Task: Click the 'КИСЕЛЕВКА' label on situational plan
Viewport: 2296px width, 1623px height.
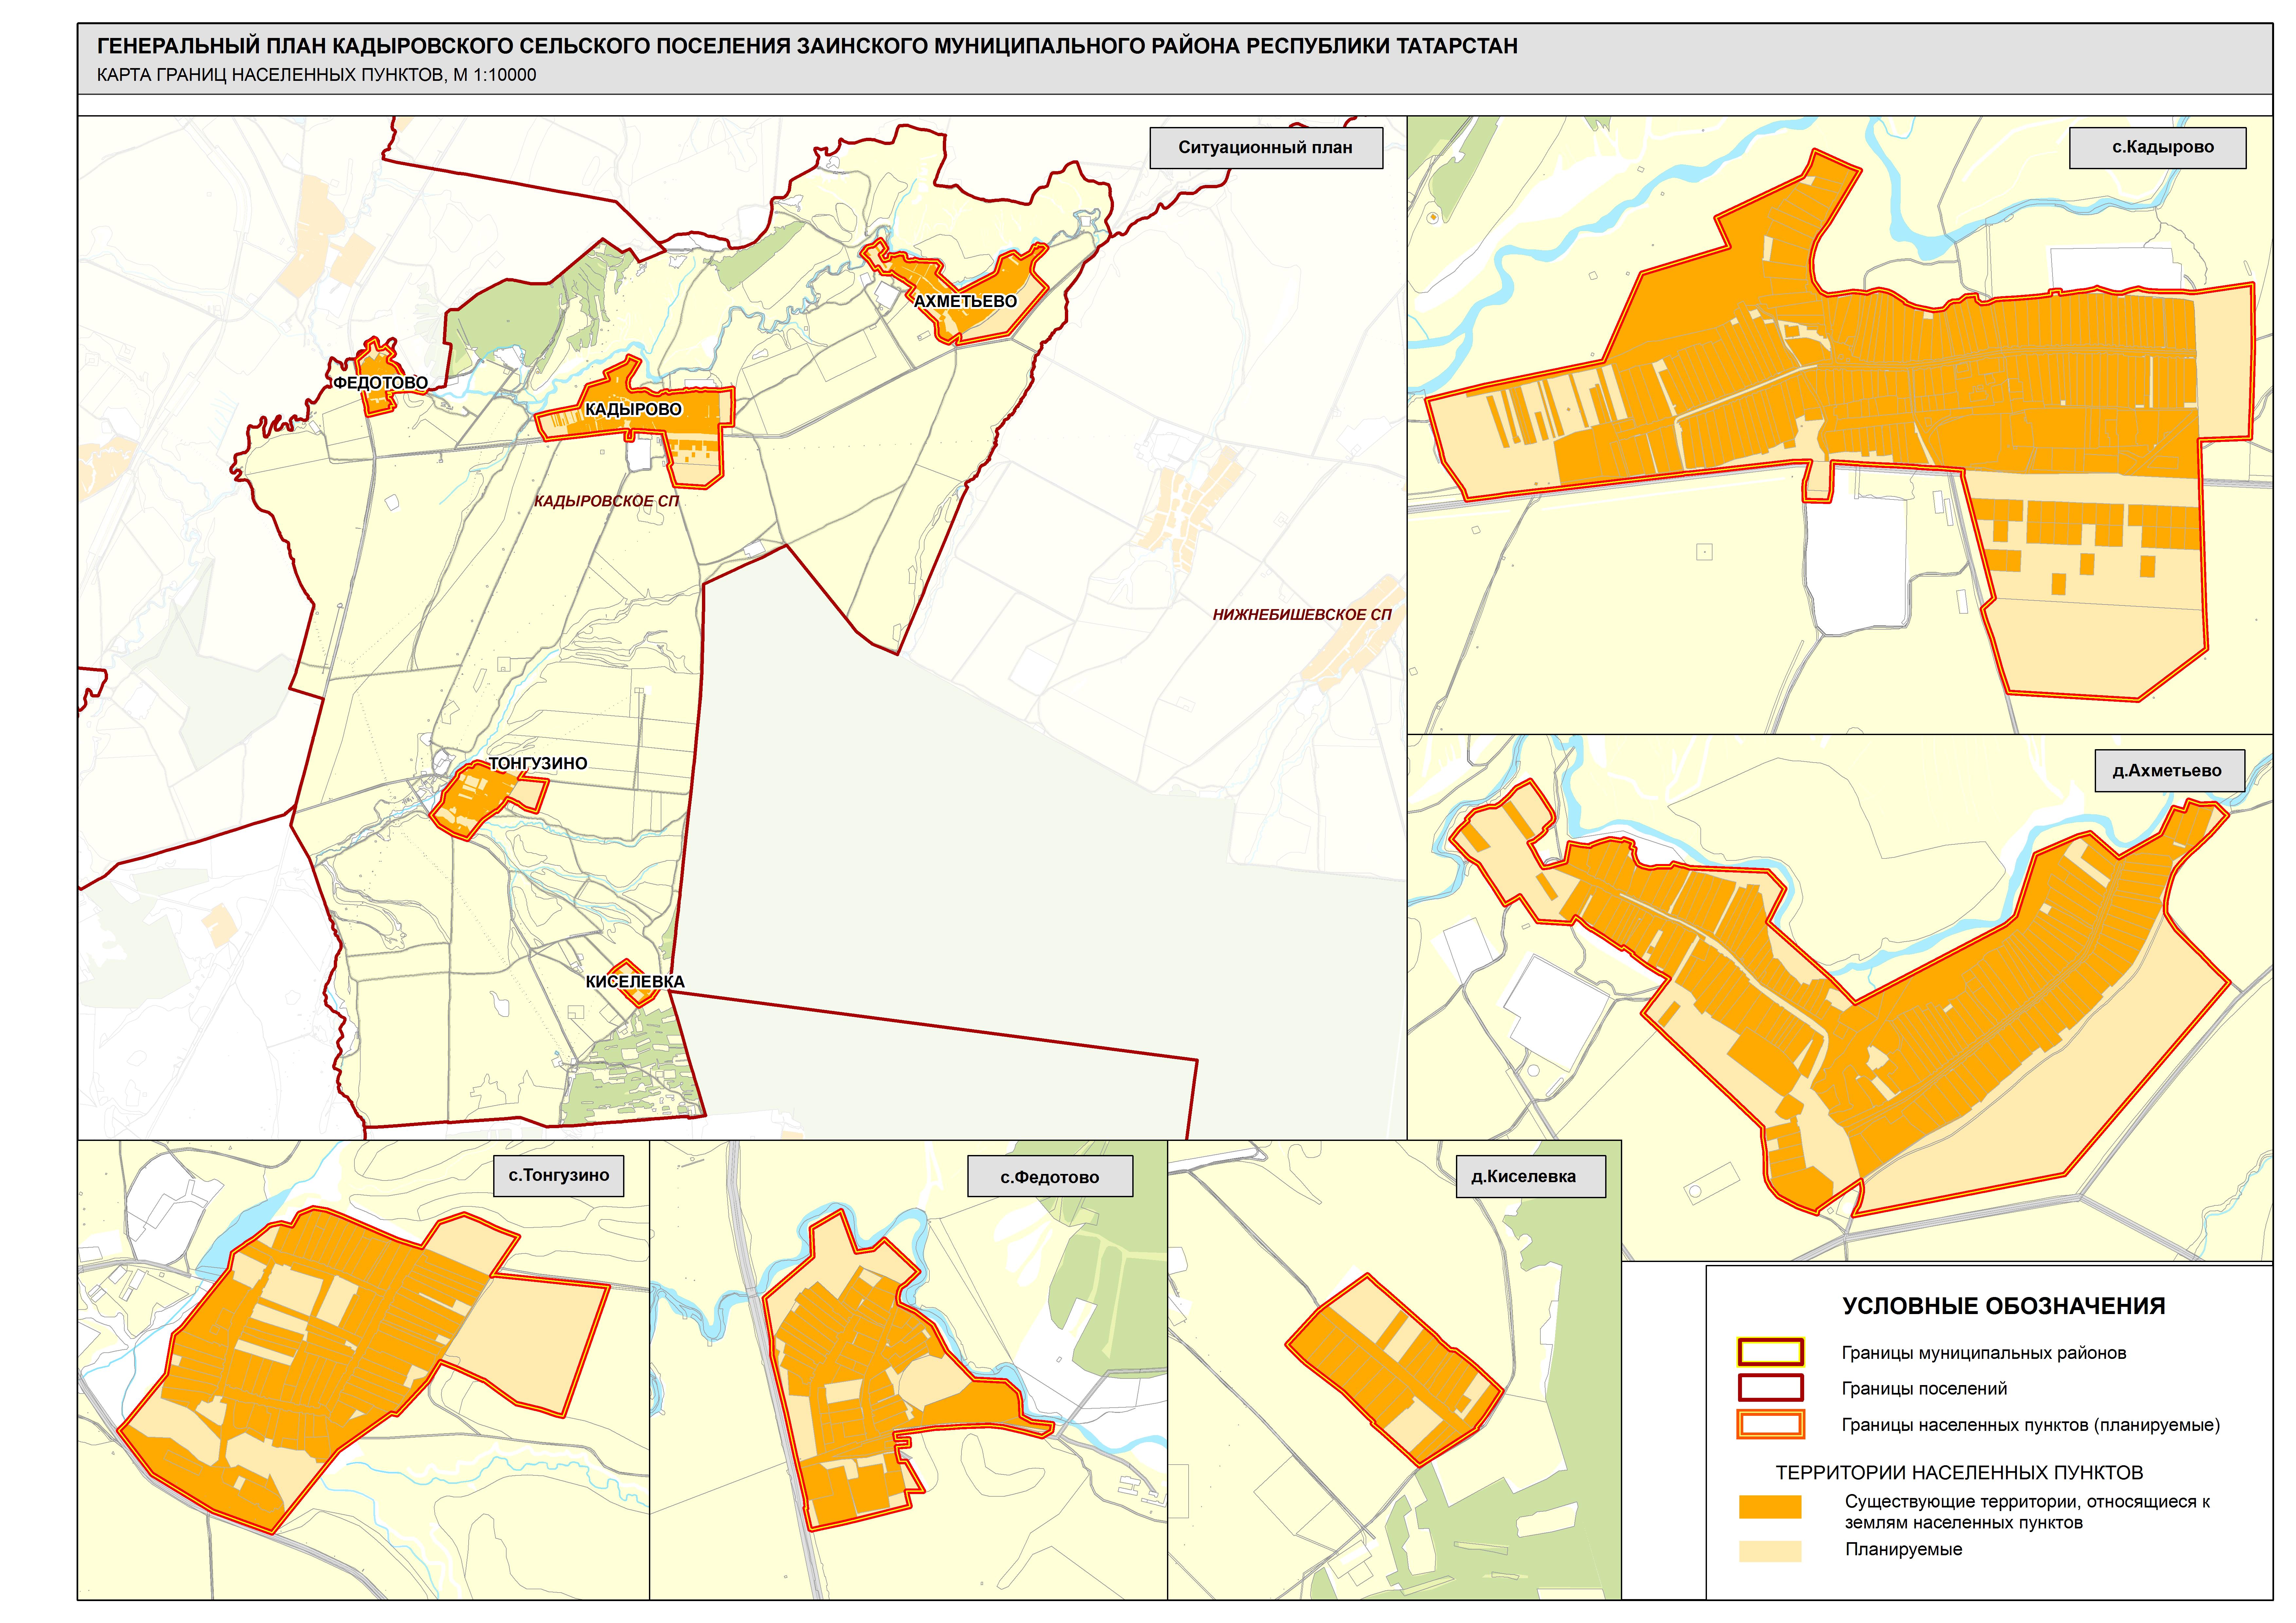Action: pyautogui.click(x=635, y=982)
